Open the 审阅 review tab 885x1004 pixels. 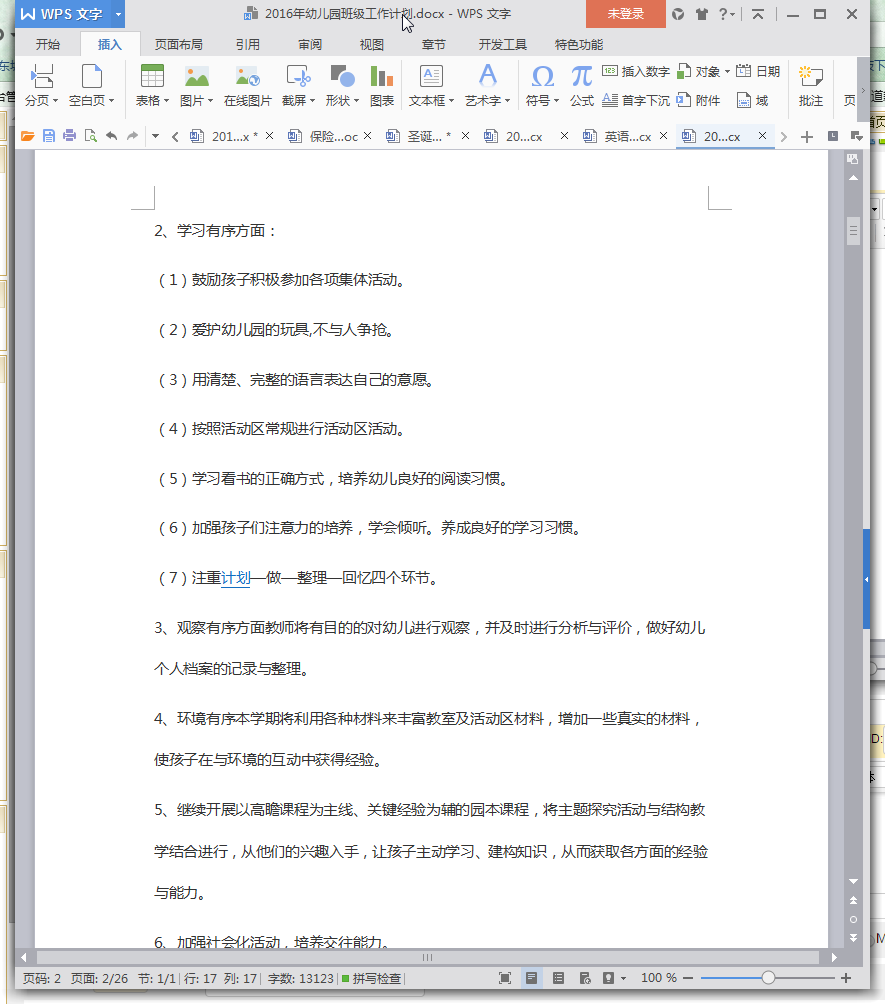310,44
